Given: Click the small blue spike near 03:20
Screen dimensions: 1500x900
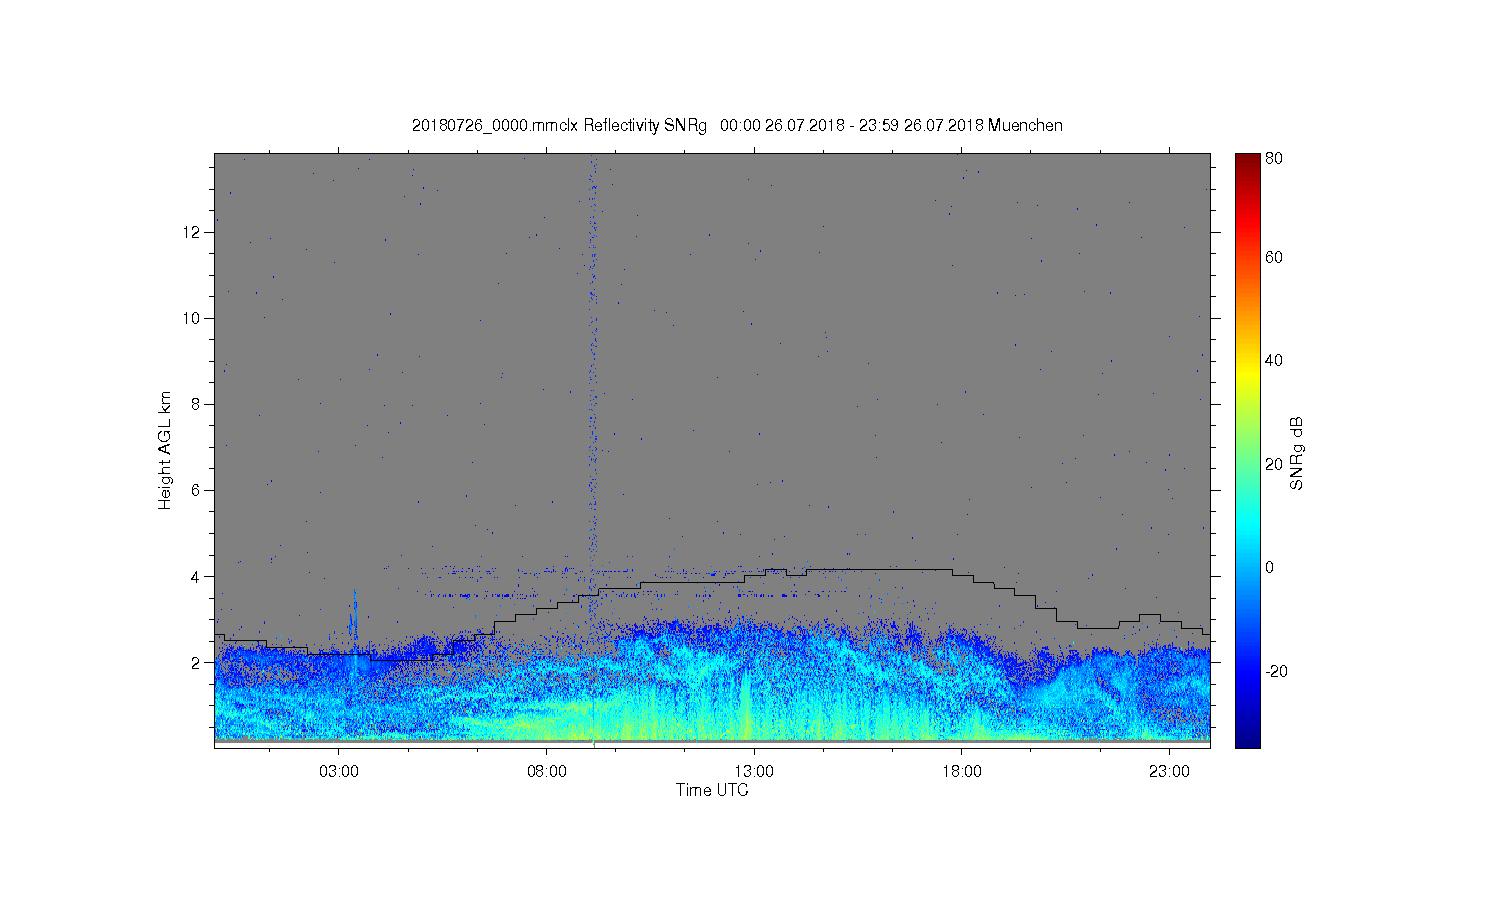Looking at the screenshot, I should (x=354, y=622).
